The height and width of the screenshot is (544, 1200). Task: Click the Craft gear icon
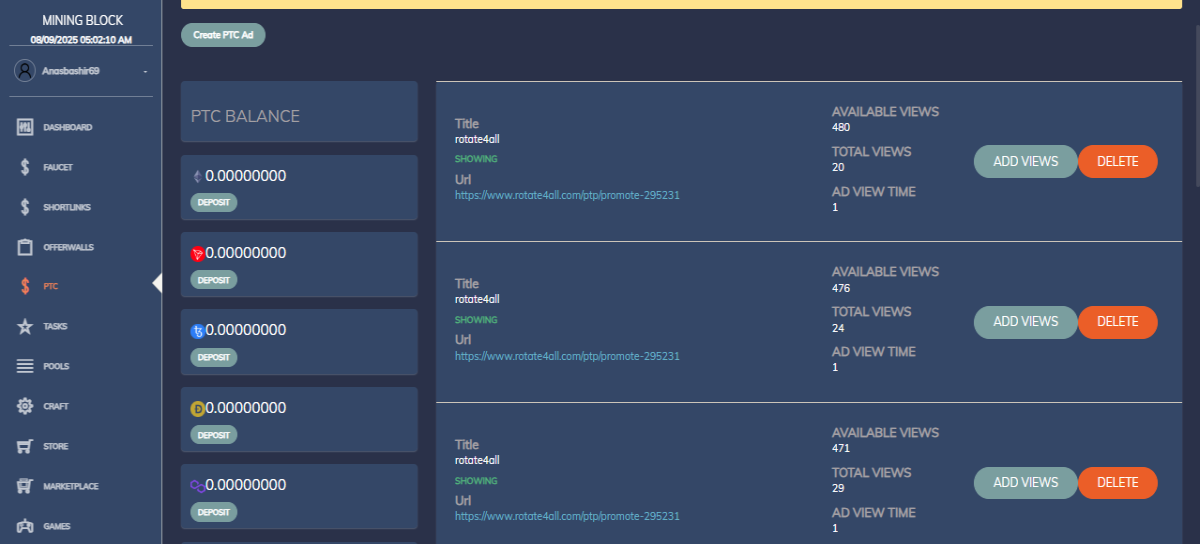25,406
